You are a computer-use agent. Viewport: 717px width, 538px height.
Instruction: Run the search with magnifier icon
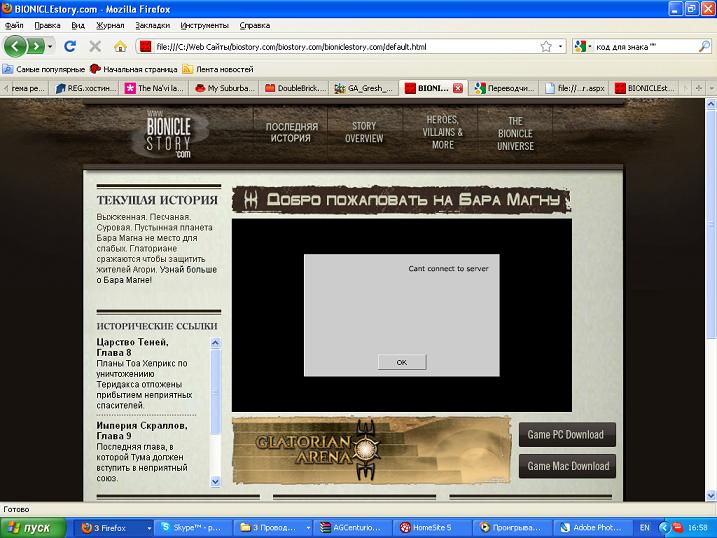[704, 46]
